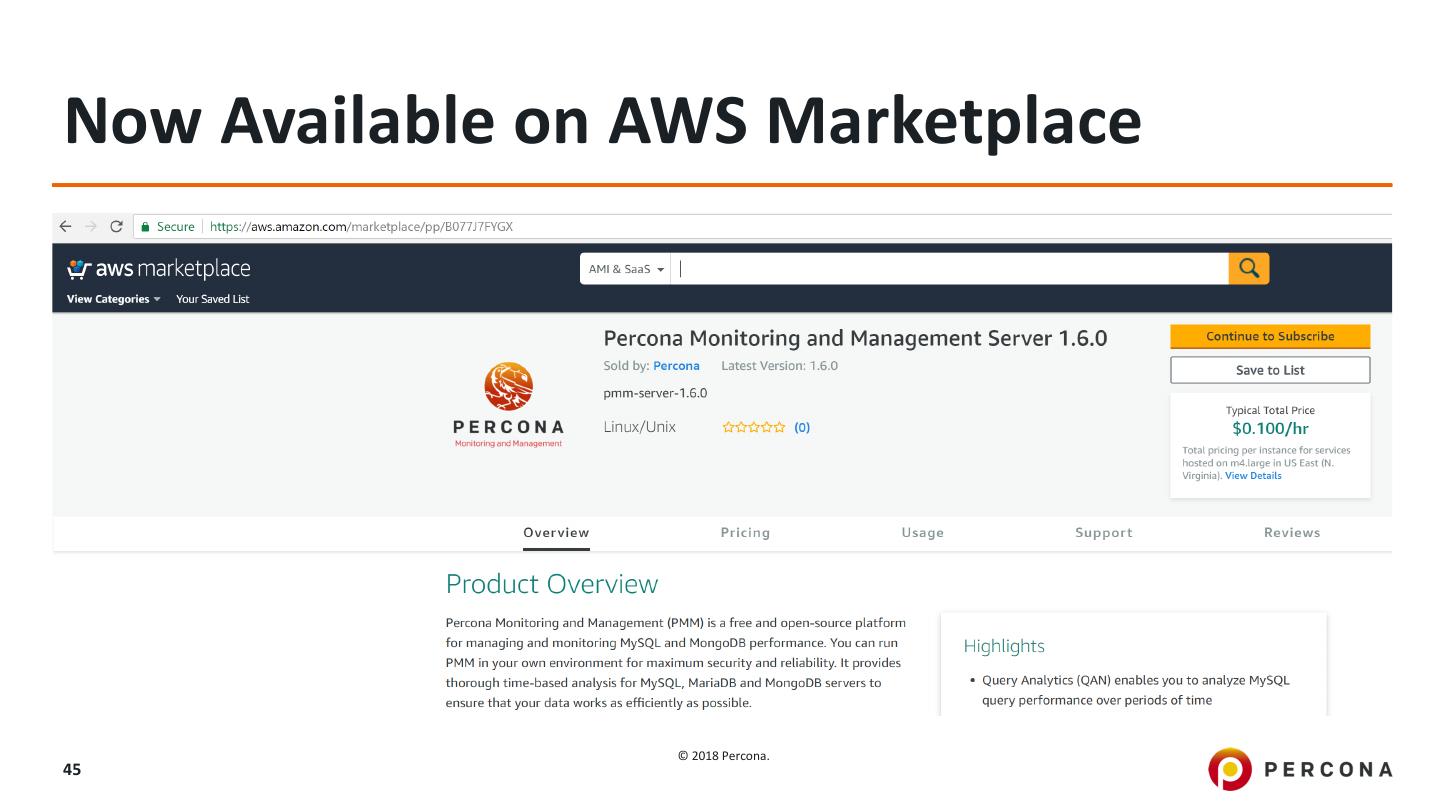The height and width of the screenshot is (810, 1440).
Task: Open the Support tab
Action: (1103, 533)
